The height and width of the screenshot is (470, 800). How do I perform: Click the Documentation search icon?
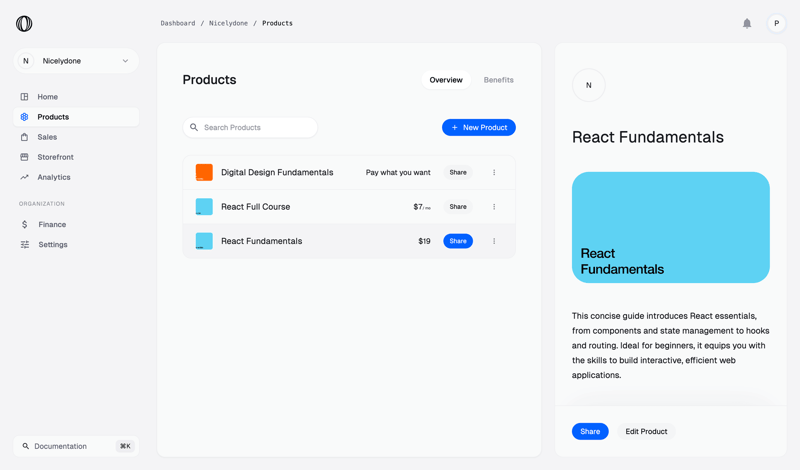click(x=26, y=446)
